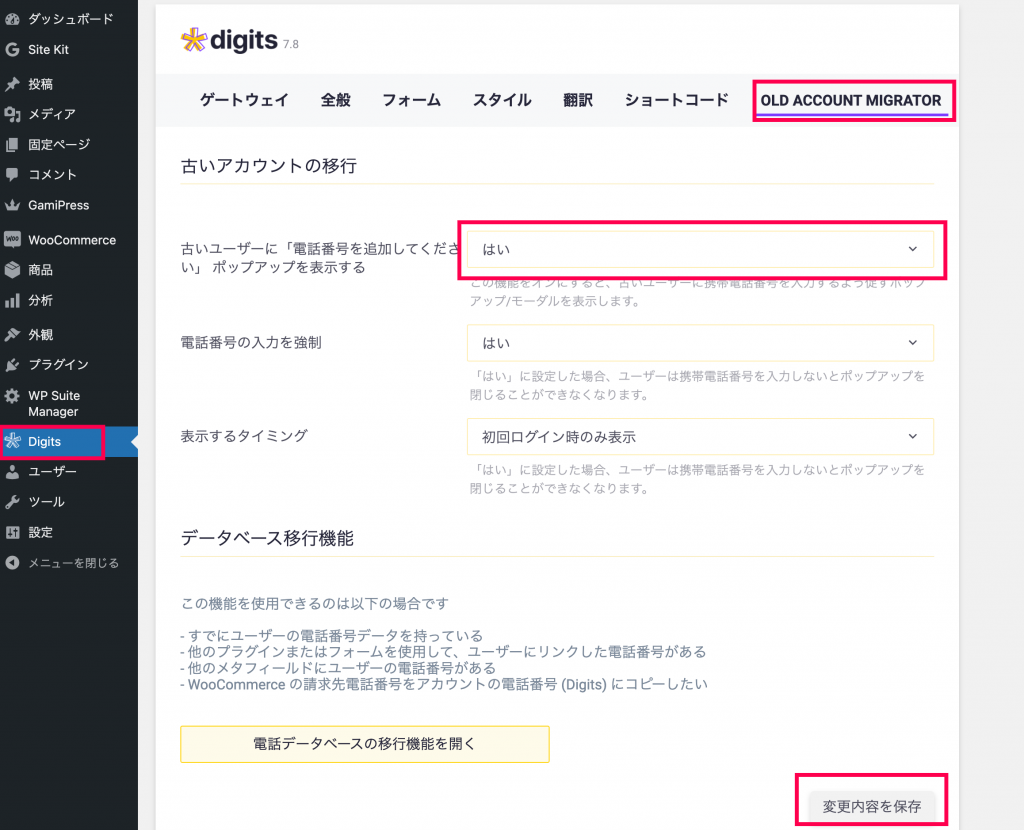Click the text この機能を使用できるのは以下の場合です
Screen dimensions: 1024x830
point(315,603)
